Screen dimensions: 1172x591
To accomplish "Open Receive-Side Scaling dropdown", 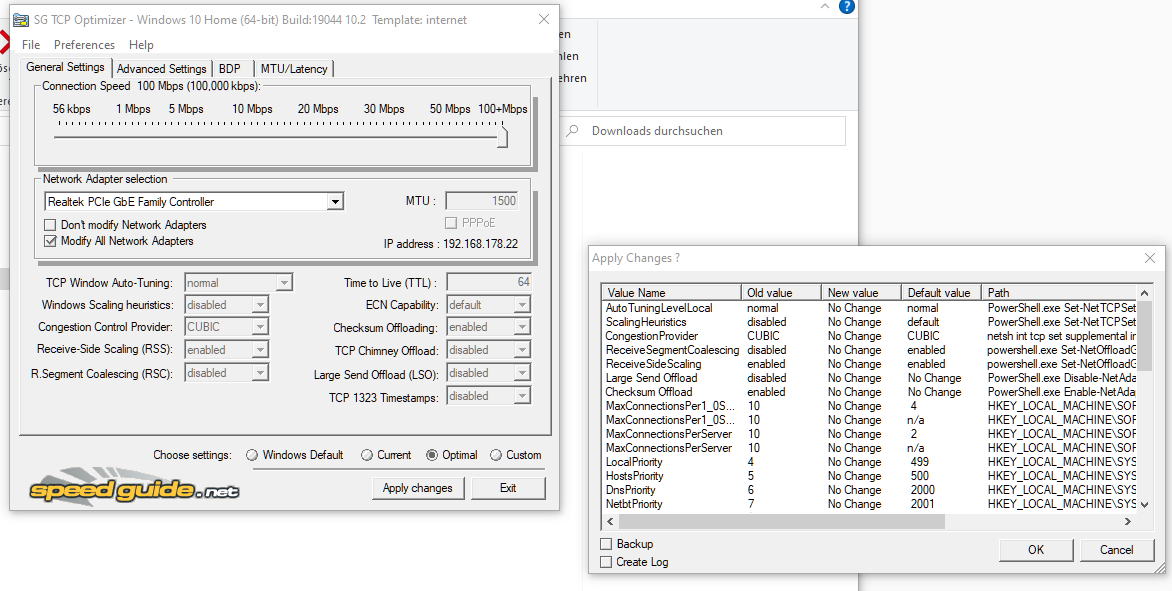I will [259, 350].
